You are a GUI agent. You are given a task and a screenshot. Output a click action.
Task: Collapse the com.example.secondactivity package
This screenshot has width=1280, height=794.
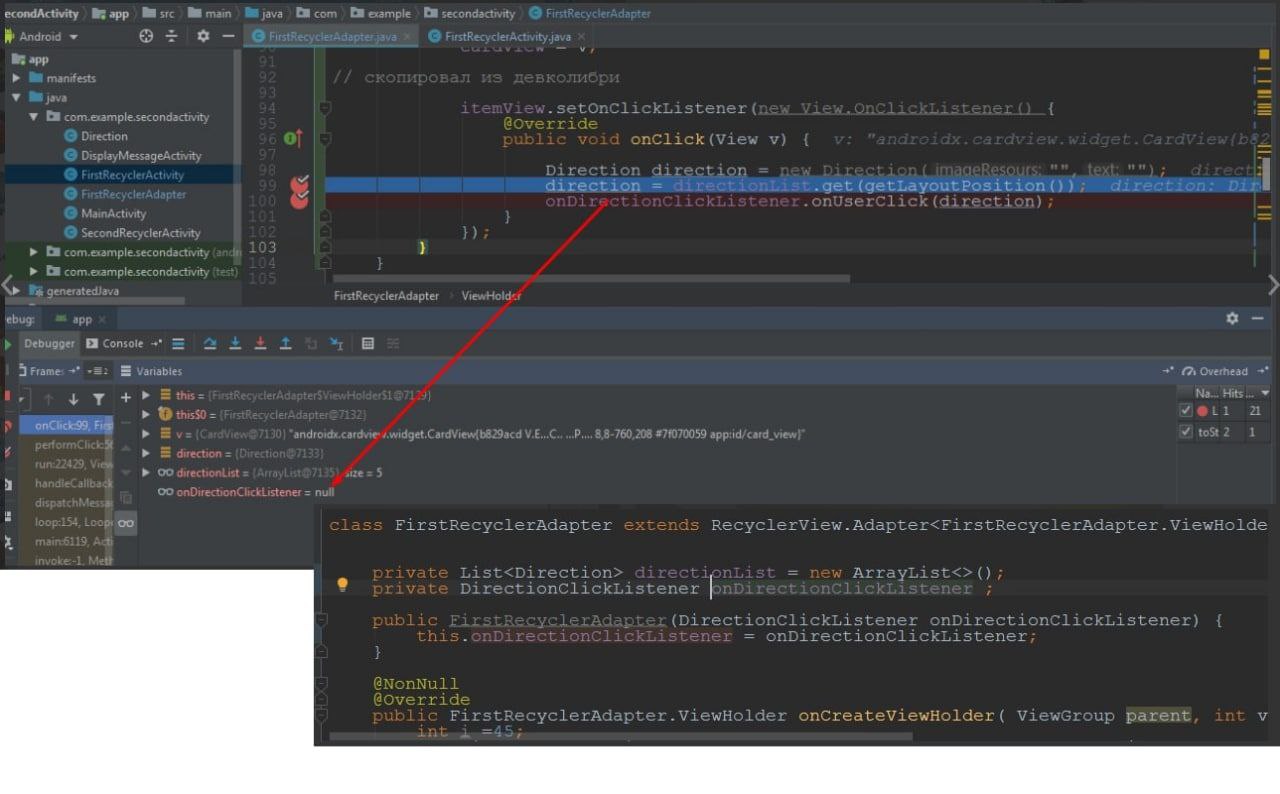(x=34, y=117)
